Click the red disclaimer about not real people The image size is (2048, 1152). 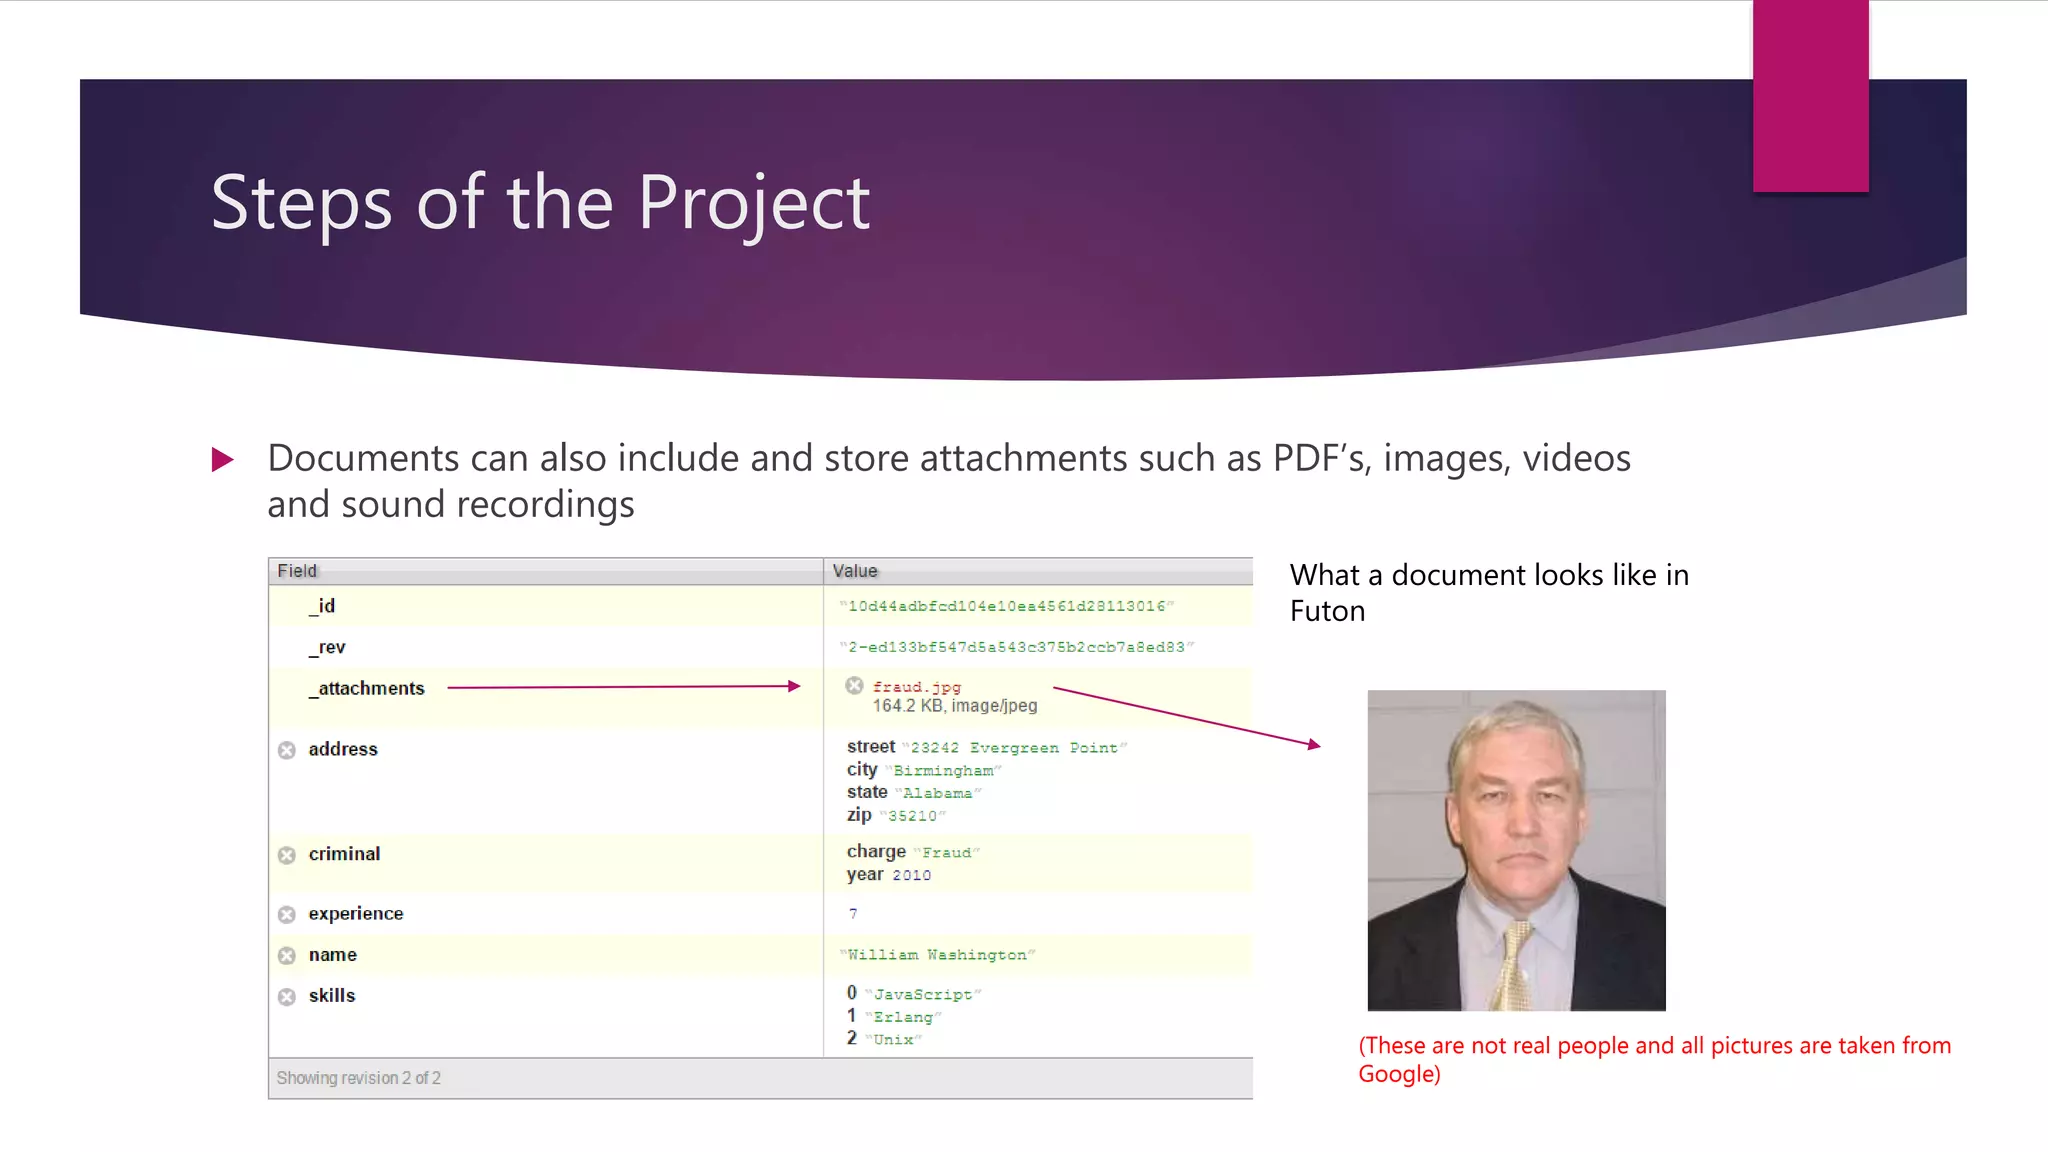(1654, 1060)
